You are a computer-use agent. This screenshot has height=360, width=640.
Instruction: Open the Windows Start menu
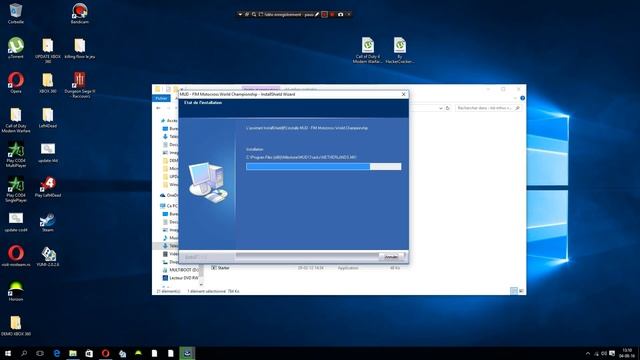(x=8, y=353)
